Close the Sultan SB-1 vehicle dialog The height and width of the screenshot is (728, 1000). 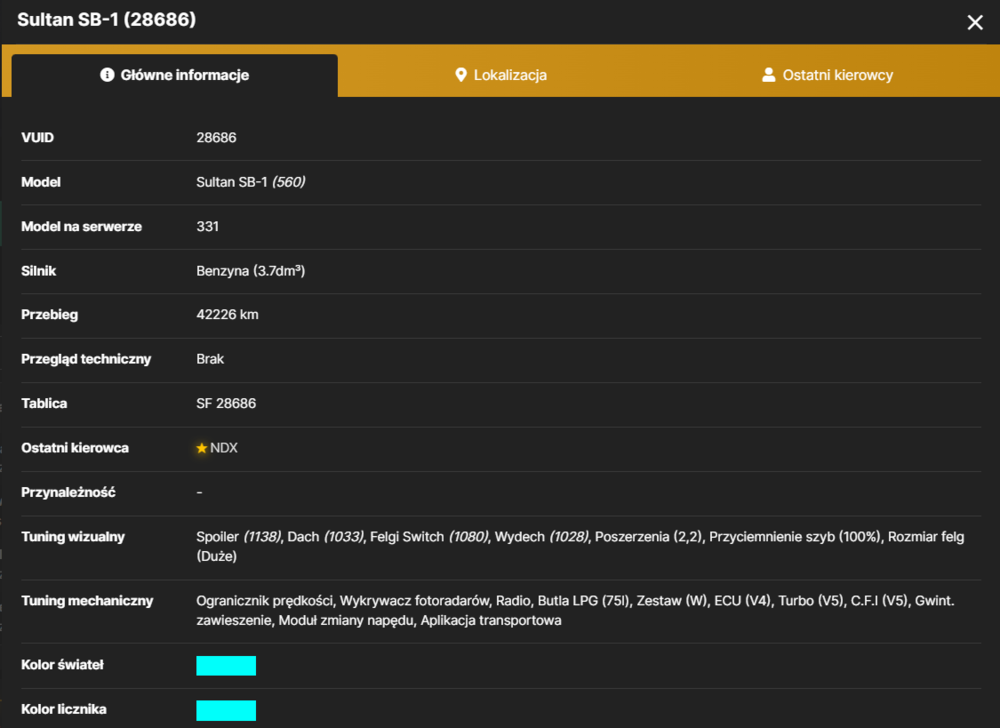pos(974,22)
